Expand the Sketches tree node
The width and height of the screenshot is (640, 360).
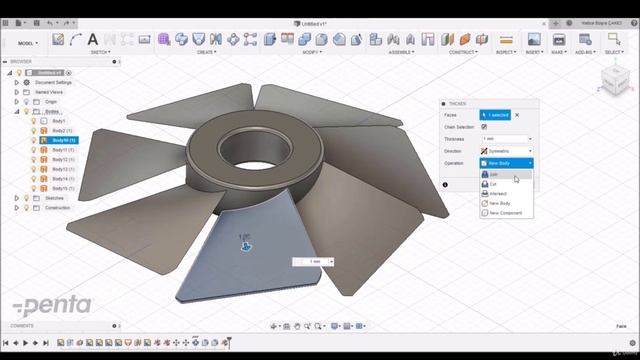coord(17,198)
